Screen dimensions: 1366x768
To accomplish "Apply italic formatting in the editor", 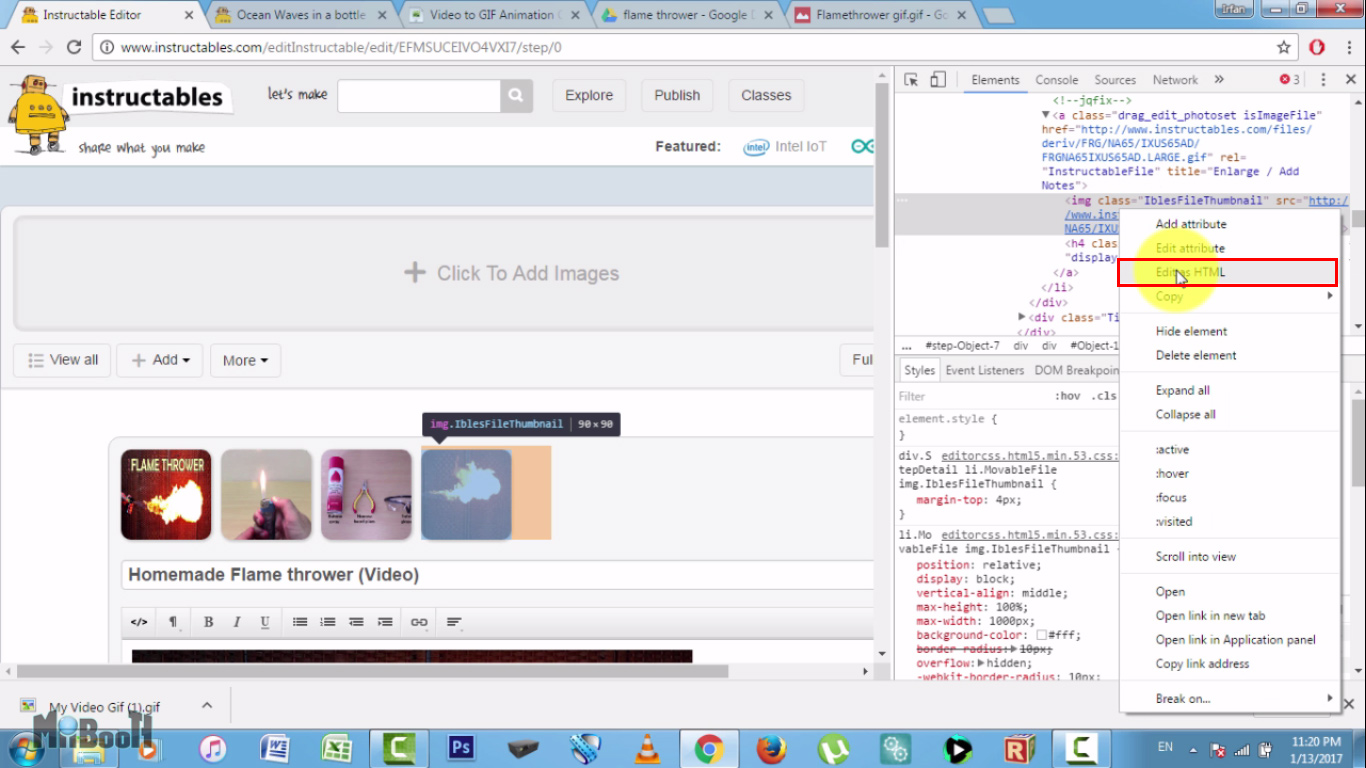I will click(x=237, y=622).
